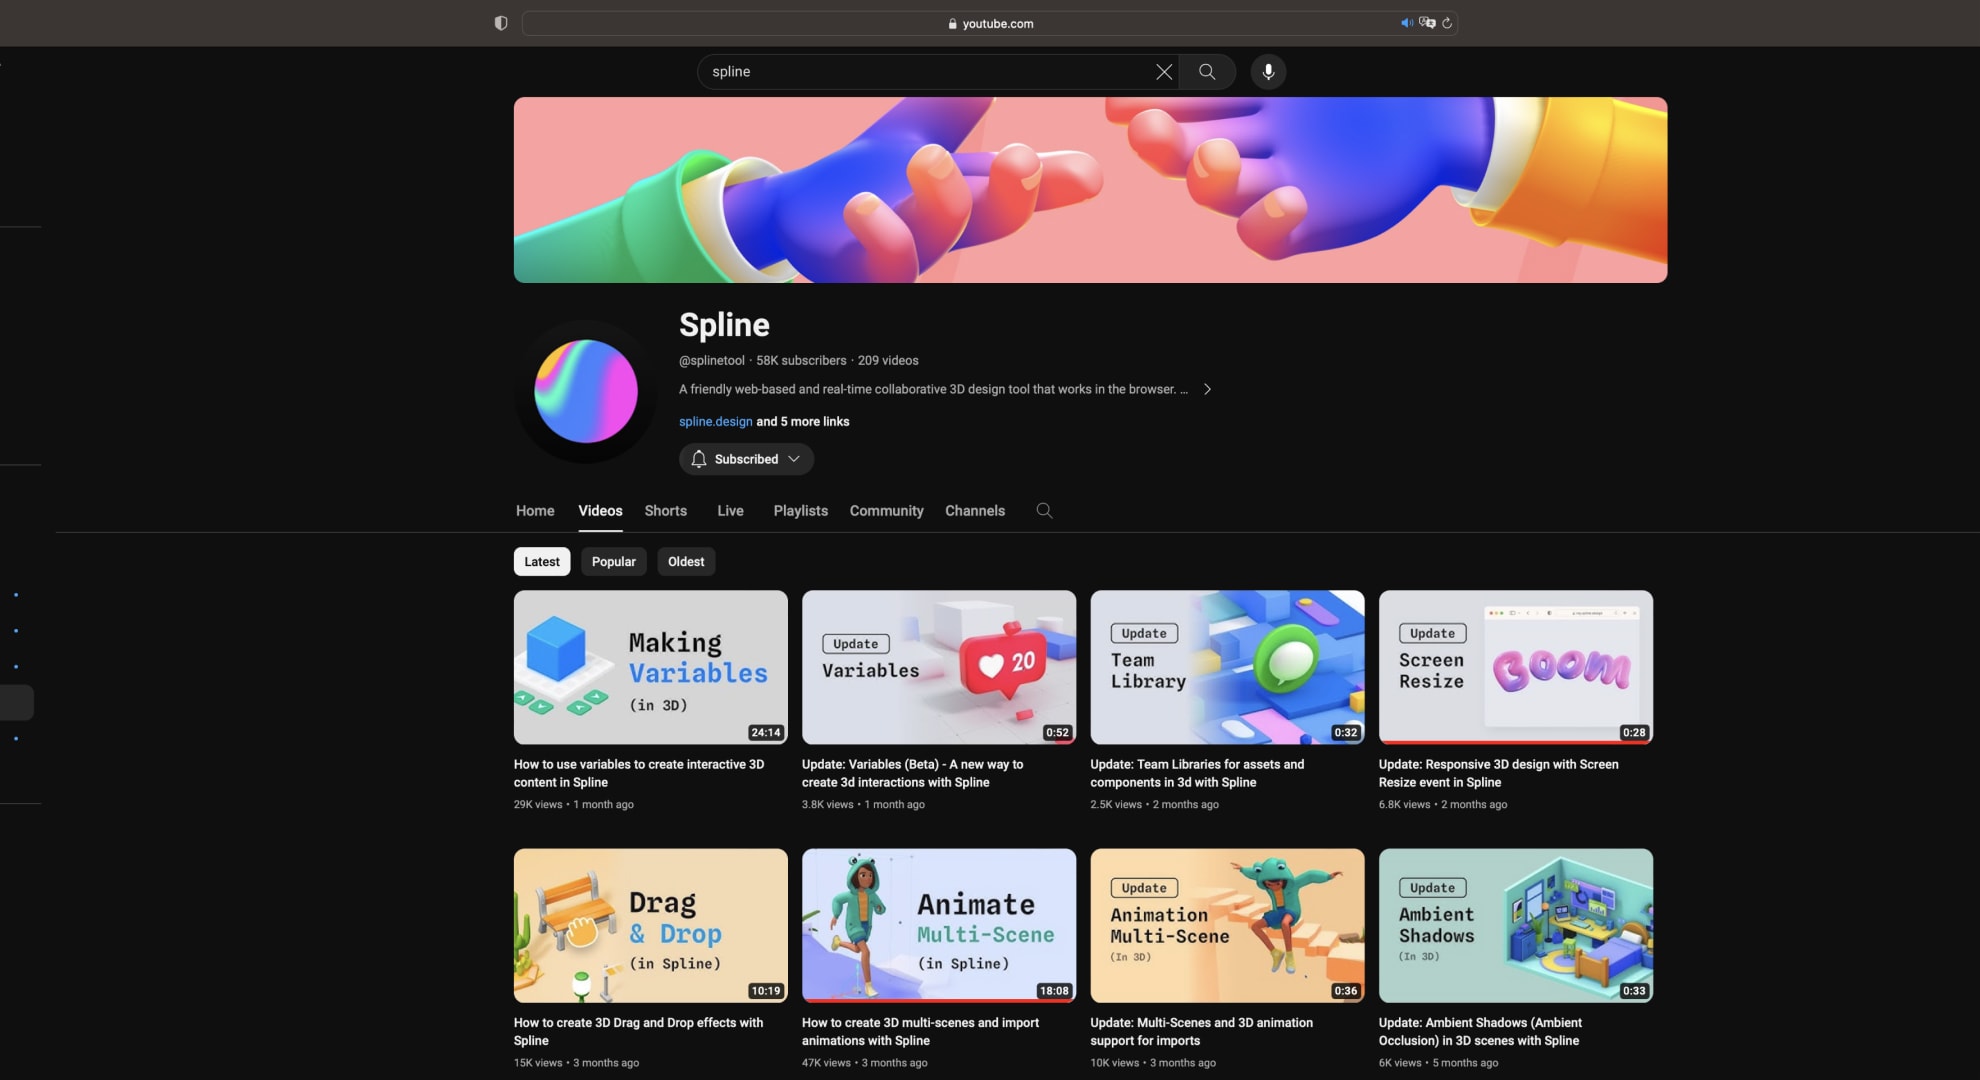The image size is (1980, 1080).
Task: Switch to the Playlists tab
Action: [x=800, y=510]
